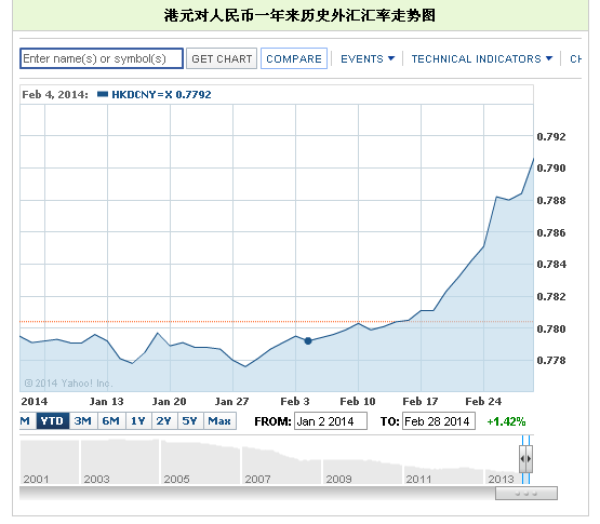Viewport: 600px width, 524px height.
Task: Click the +1.42% change value
Action: tap(506, 421)
